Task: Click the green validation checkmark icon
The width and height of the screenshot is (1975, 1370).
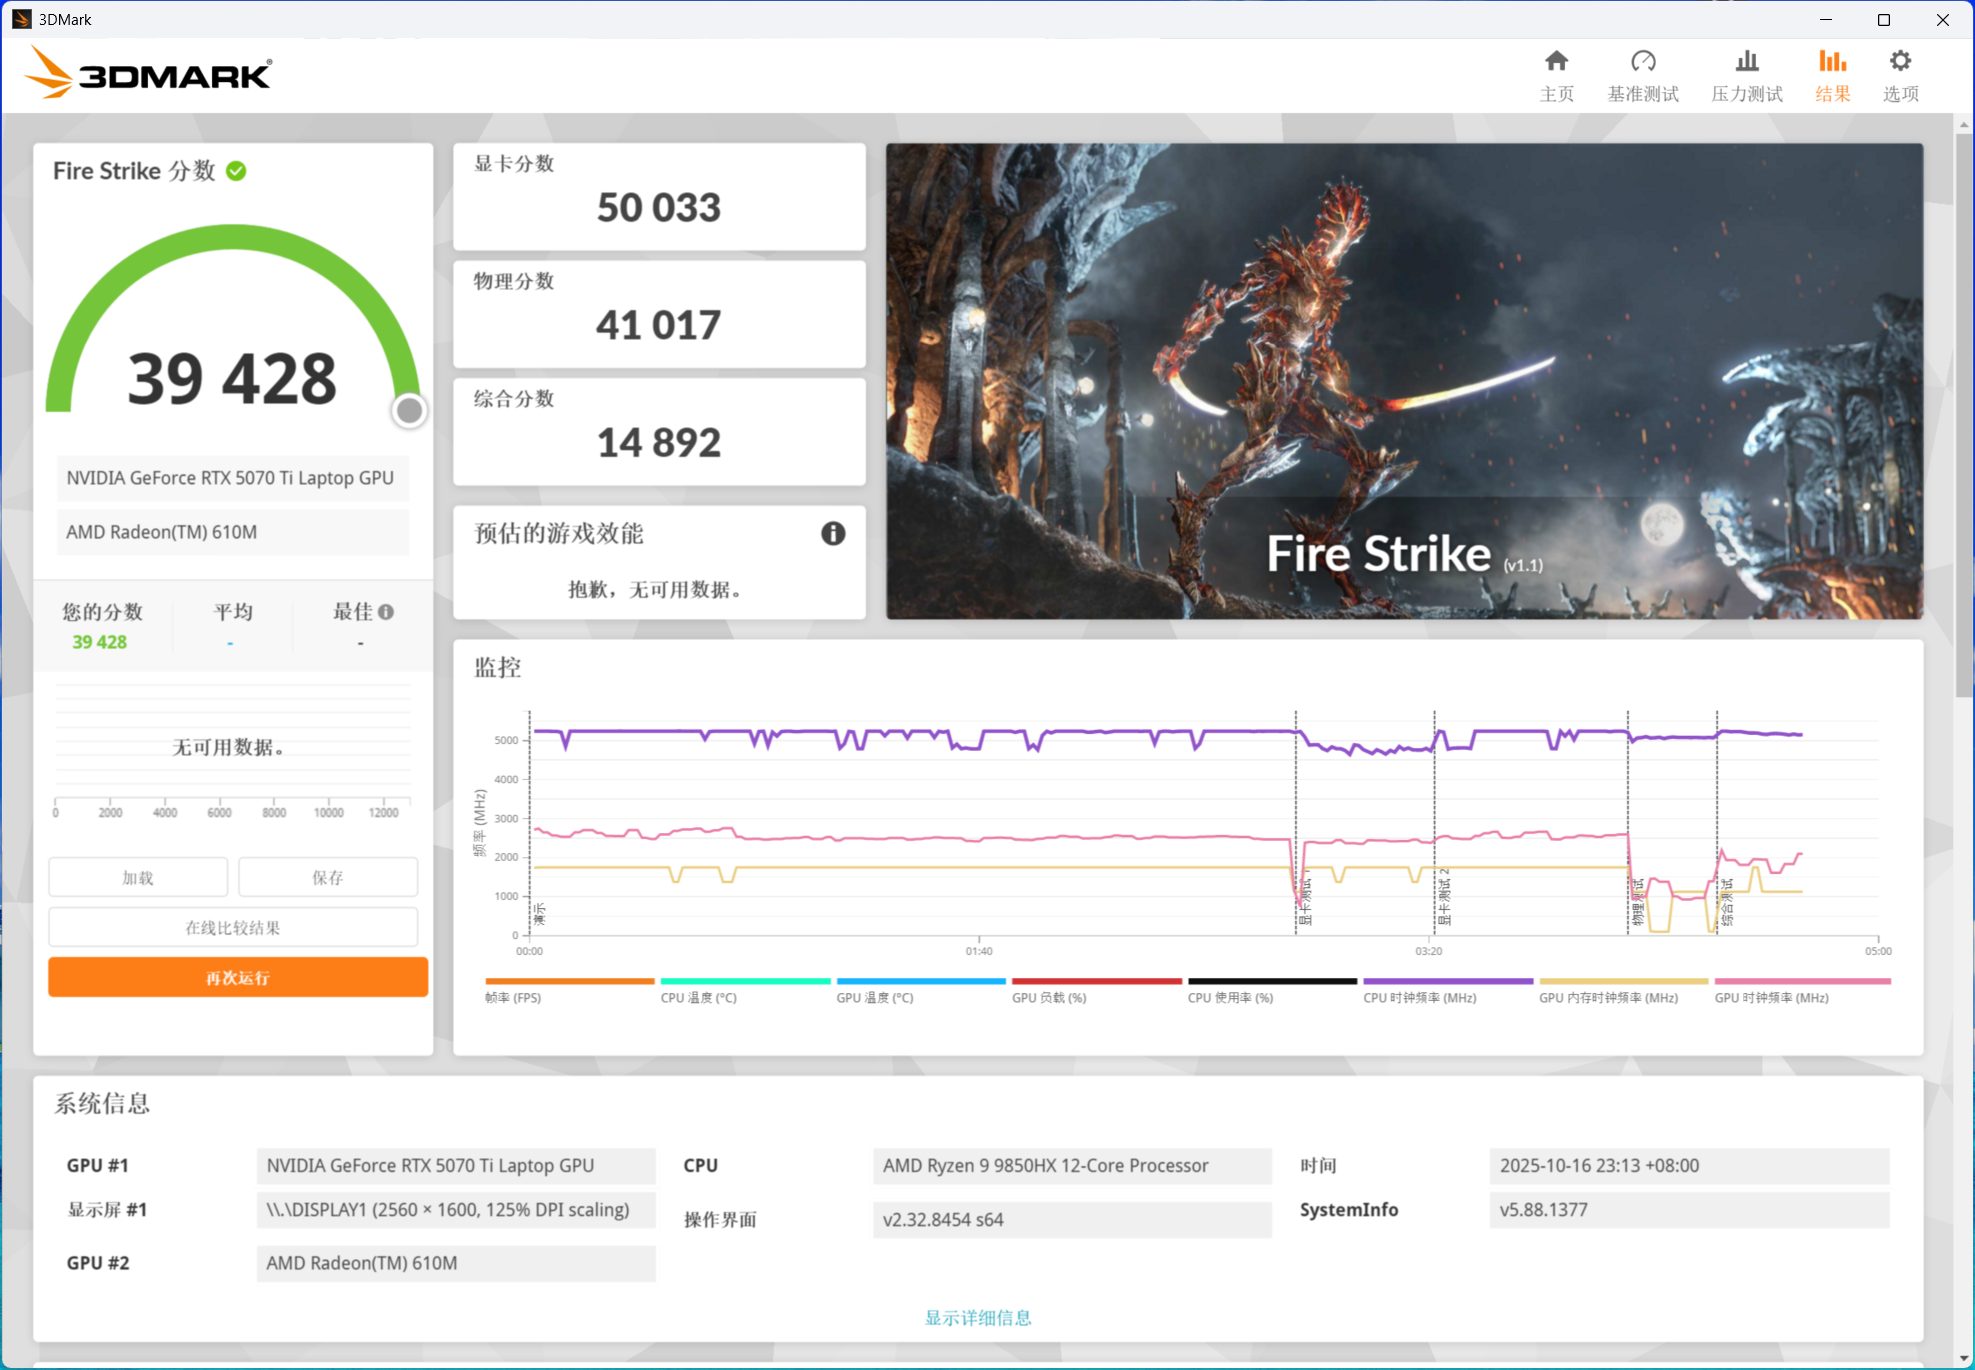Action: click(x=236, y=171)
